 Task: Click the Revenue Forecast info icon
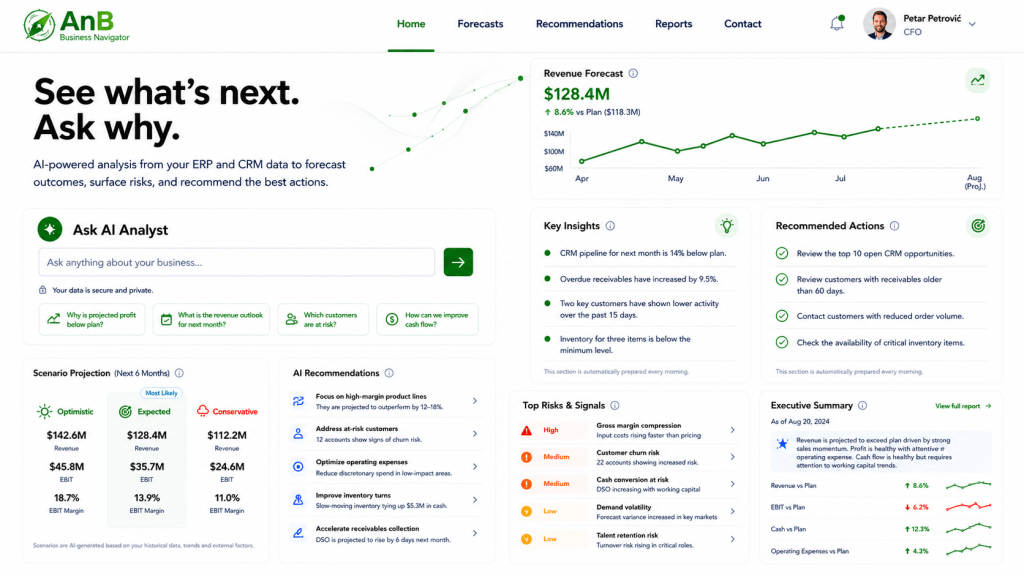633,74
